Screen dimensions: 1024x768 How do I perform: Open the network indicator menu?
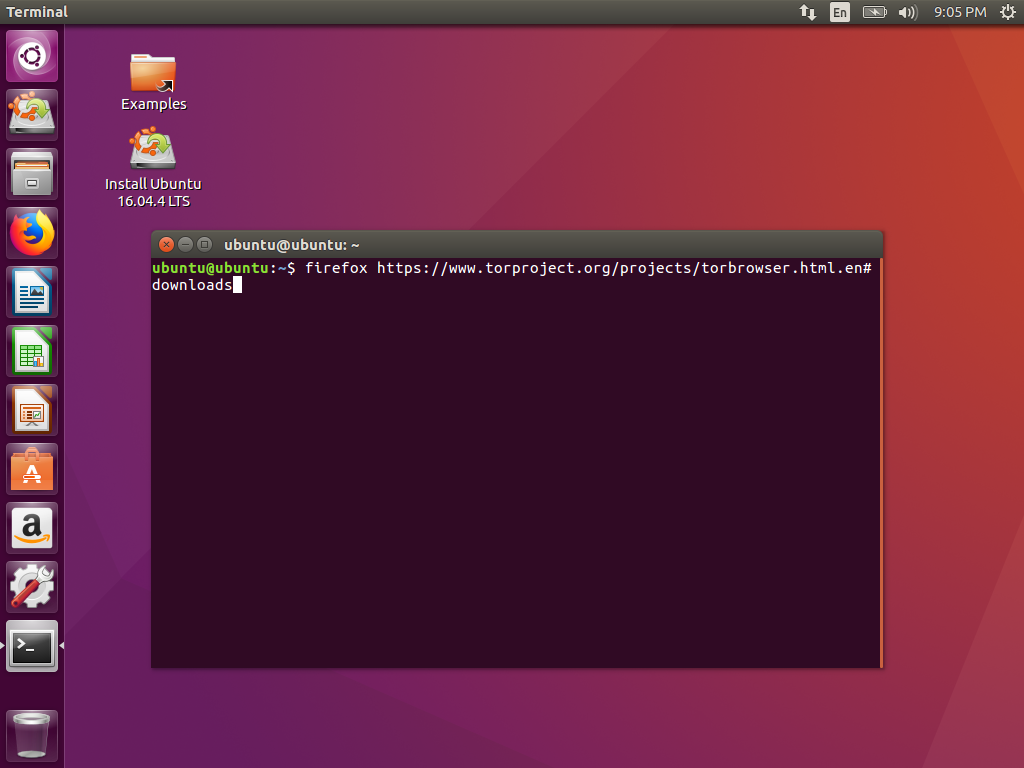[x=807, y=12]
